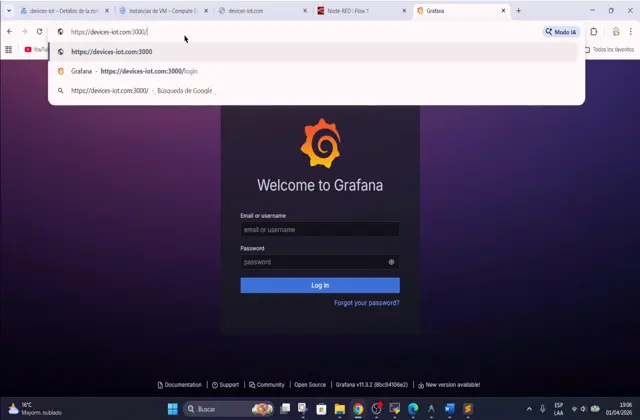The height and width of the screenshot is (420, 640).
Task: Open the Windows Start menu
Action: click(x=171, y=409)
